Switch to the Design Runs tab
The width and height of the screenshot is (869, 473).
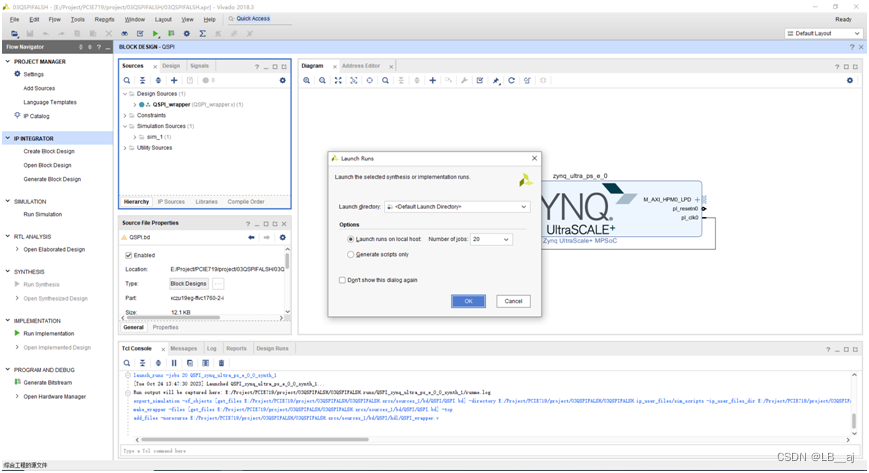[x=272, y=348]
